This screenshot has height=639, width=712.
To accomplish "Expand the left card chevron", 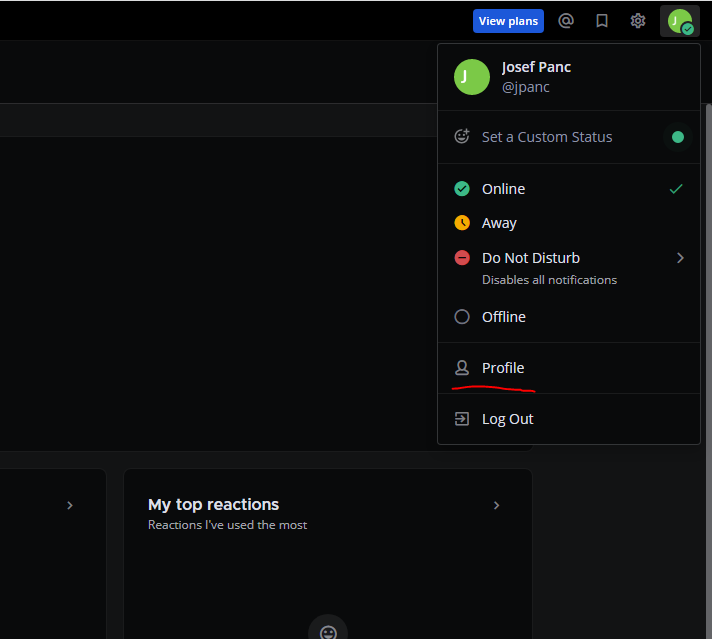I will click(70, 506).
